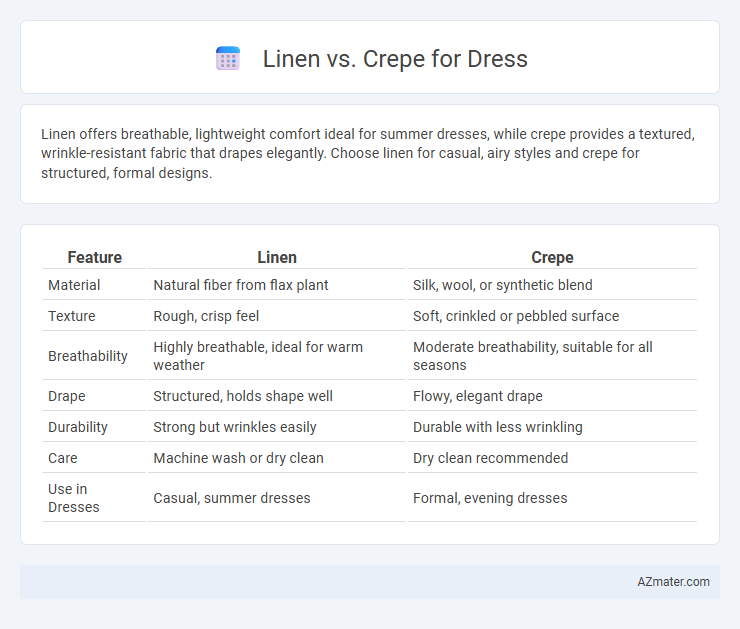
Task: Click the 'Linen' column header
Action: click(277, 257)
